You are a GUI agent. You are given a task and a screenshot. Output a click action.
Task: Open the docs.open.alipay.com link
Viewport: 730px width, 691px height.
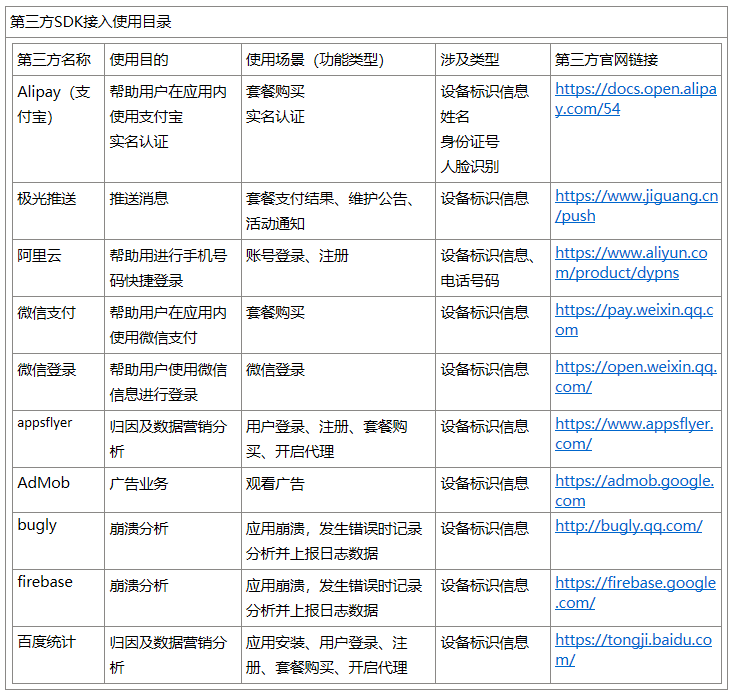(635, 99)
